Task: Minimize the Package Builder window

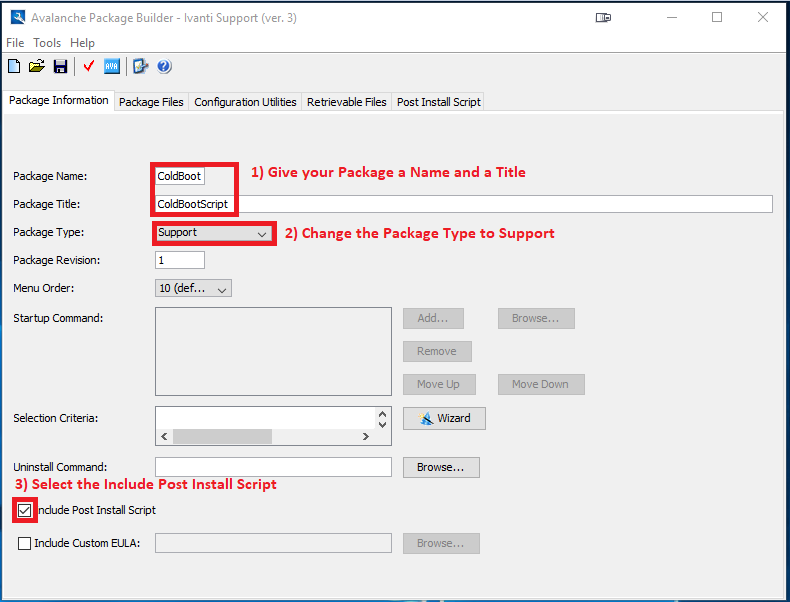Action: pyautogui.click(x=672, y=18)
